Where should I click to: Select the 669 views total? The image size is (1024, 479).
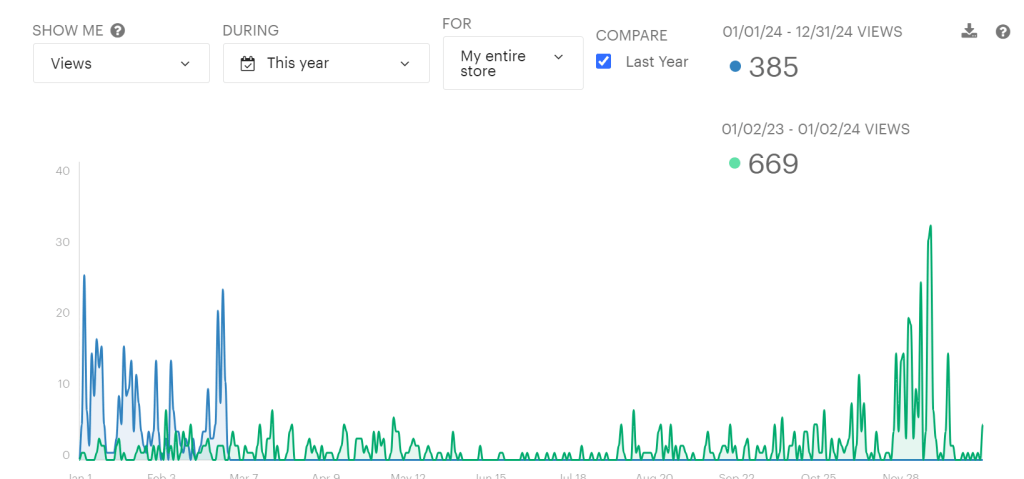point(773,163)
